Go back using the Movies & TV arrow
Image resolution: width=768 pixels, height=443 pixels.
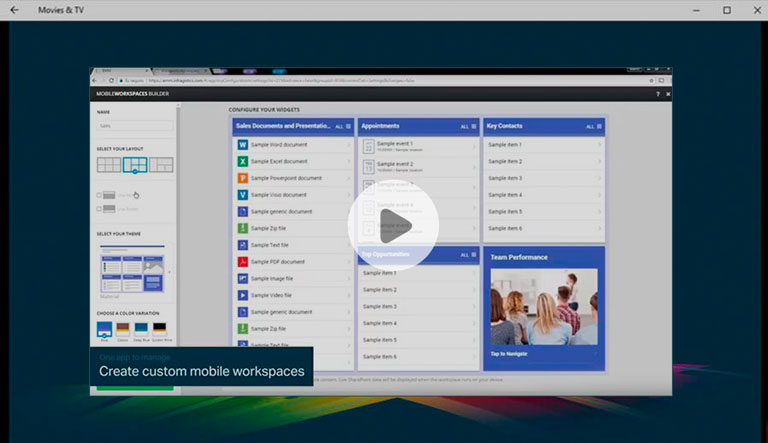[15, 10]
